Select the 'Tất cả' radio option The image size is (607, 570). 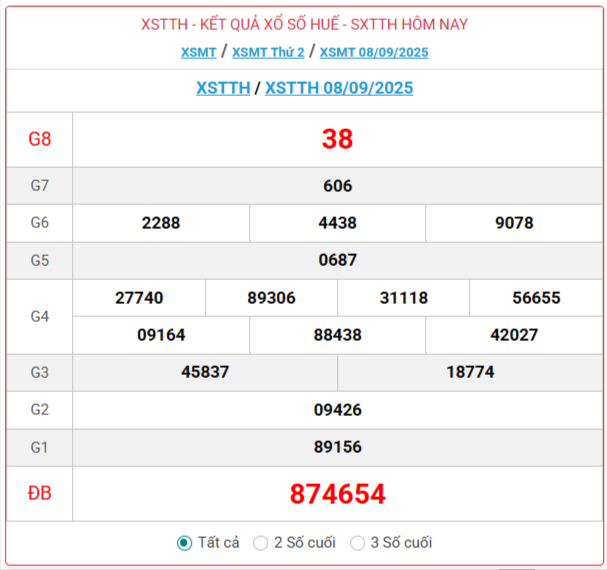tap(184, 543)
